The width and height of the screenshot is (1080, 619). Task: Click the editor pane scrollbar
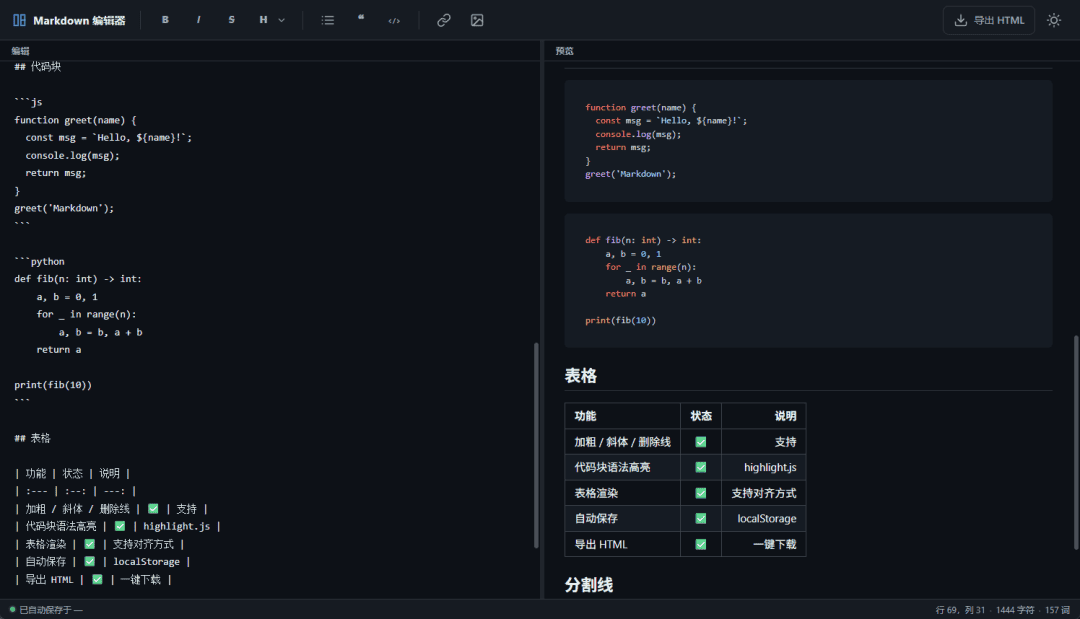536,445
